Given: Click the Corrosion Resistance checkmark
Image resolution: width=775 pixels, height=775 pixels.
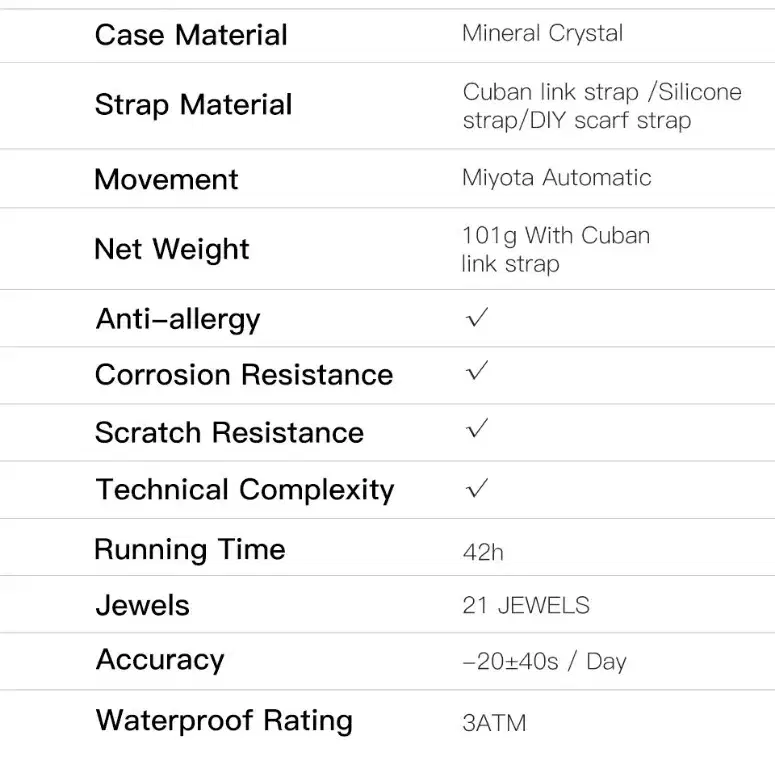Looking at the screenshot, I should point(477,371).
